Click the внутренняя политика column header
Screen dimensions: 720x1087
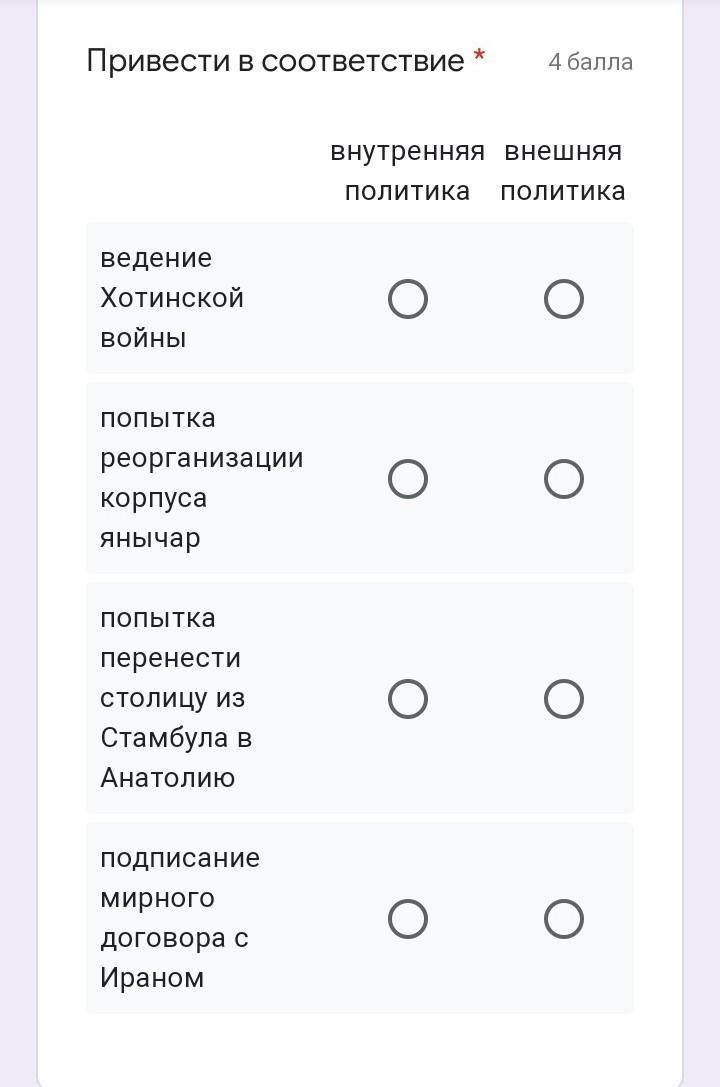coord(407,171)
